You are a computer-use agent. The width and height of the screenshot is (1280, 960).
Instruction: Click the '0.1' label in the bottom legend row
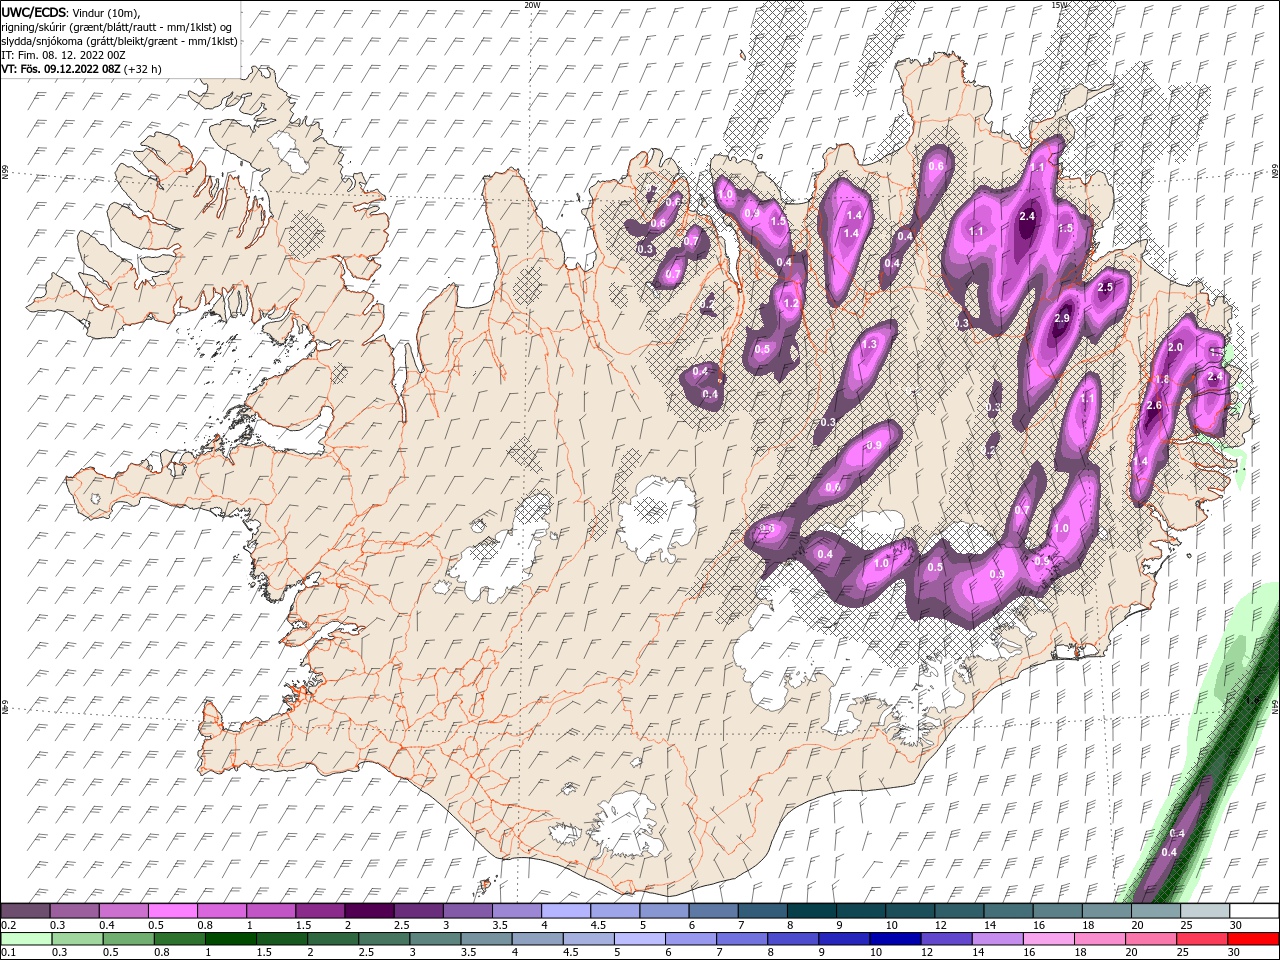pyautogui.click(x=8, y=953)
